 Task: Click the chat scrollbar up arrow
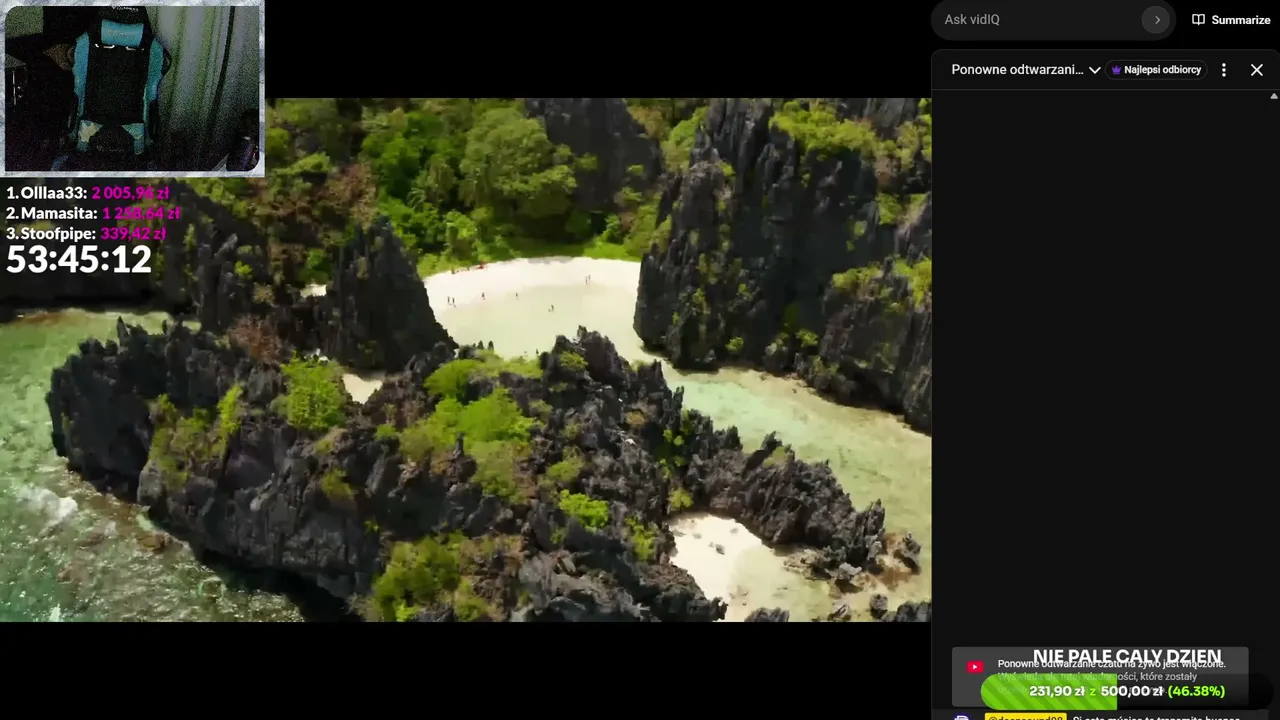(1274, 97)
